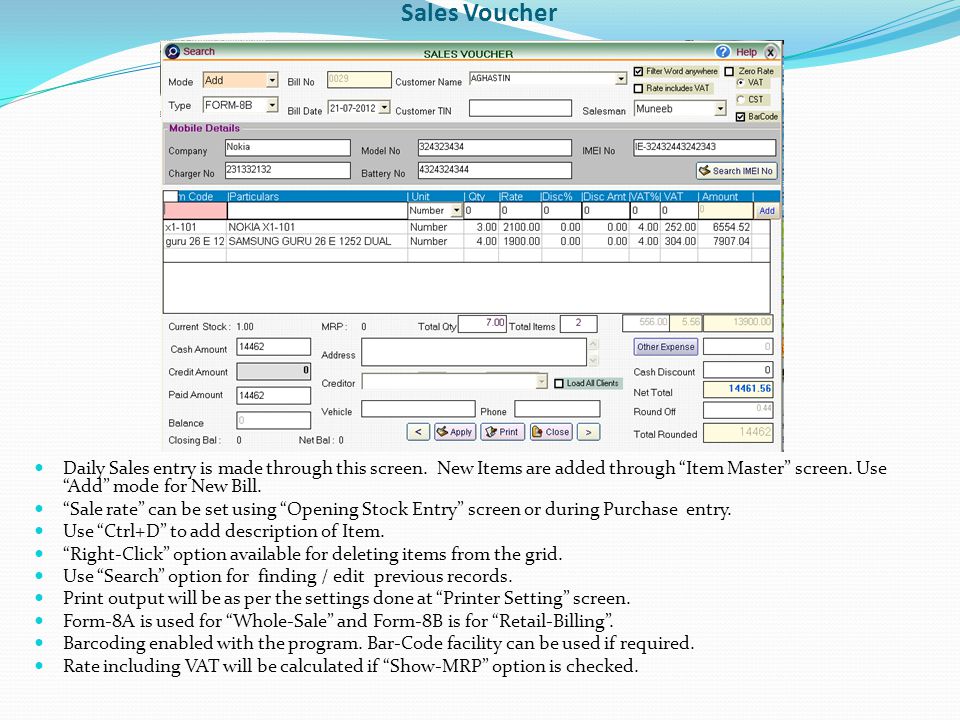Select the NOKIA X1-101 row
Image resolution: width=960 pixels, height=720 pixels.
(x=458, y=227)
